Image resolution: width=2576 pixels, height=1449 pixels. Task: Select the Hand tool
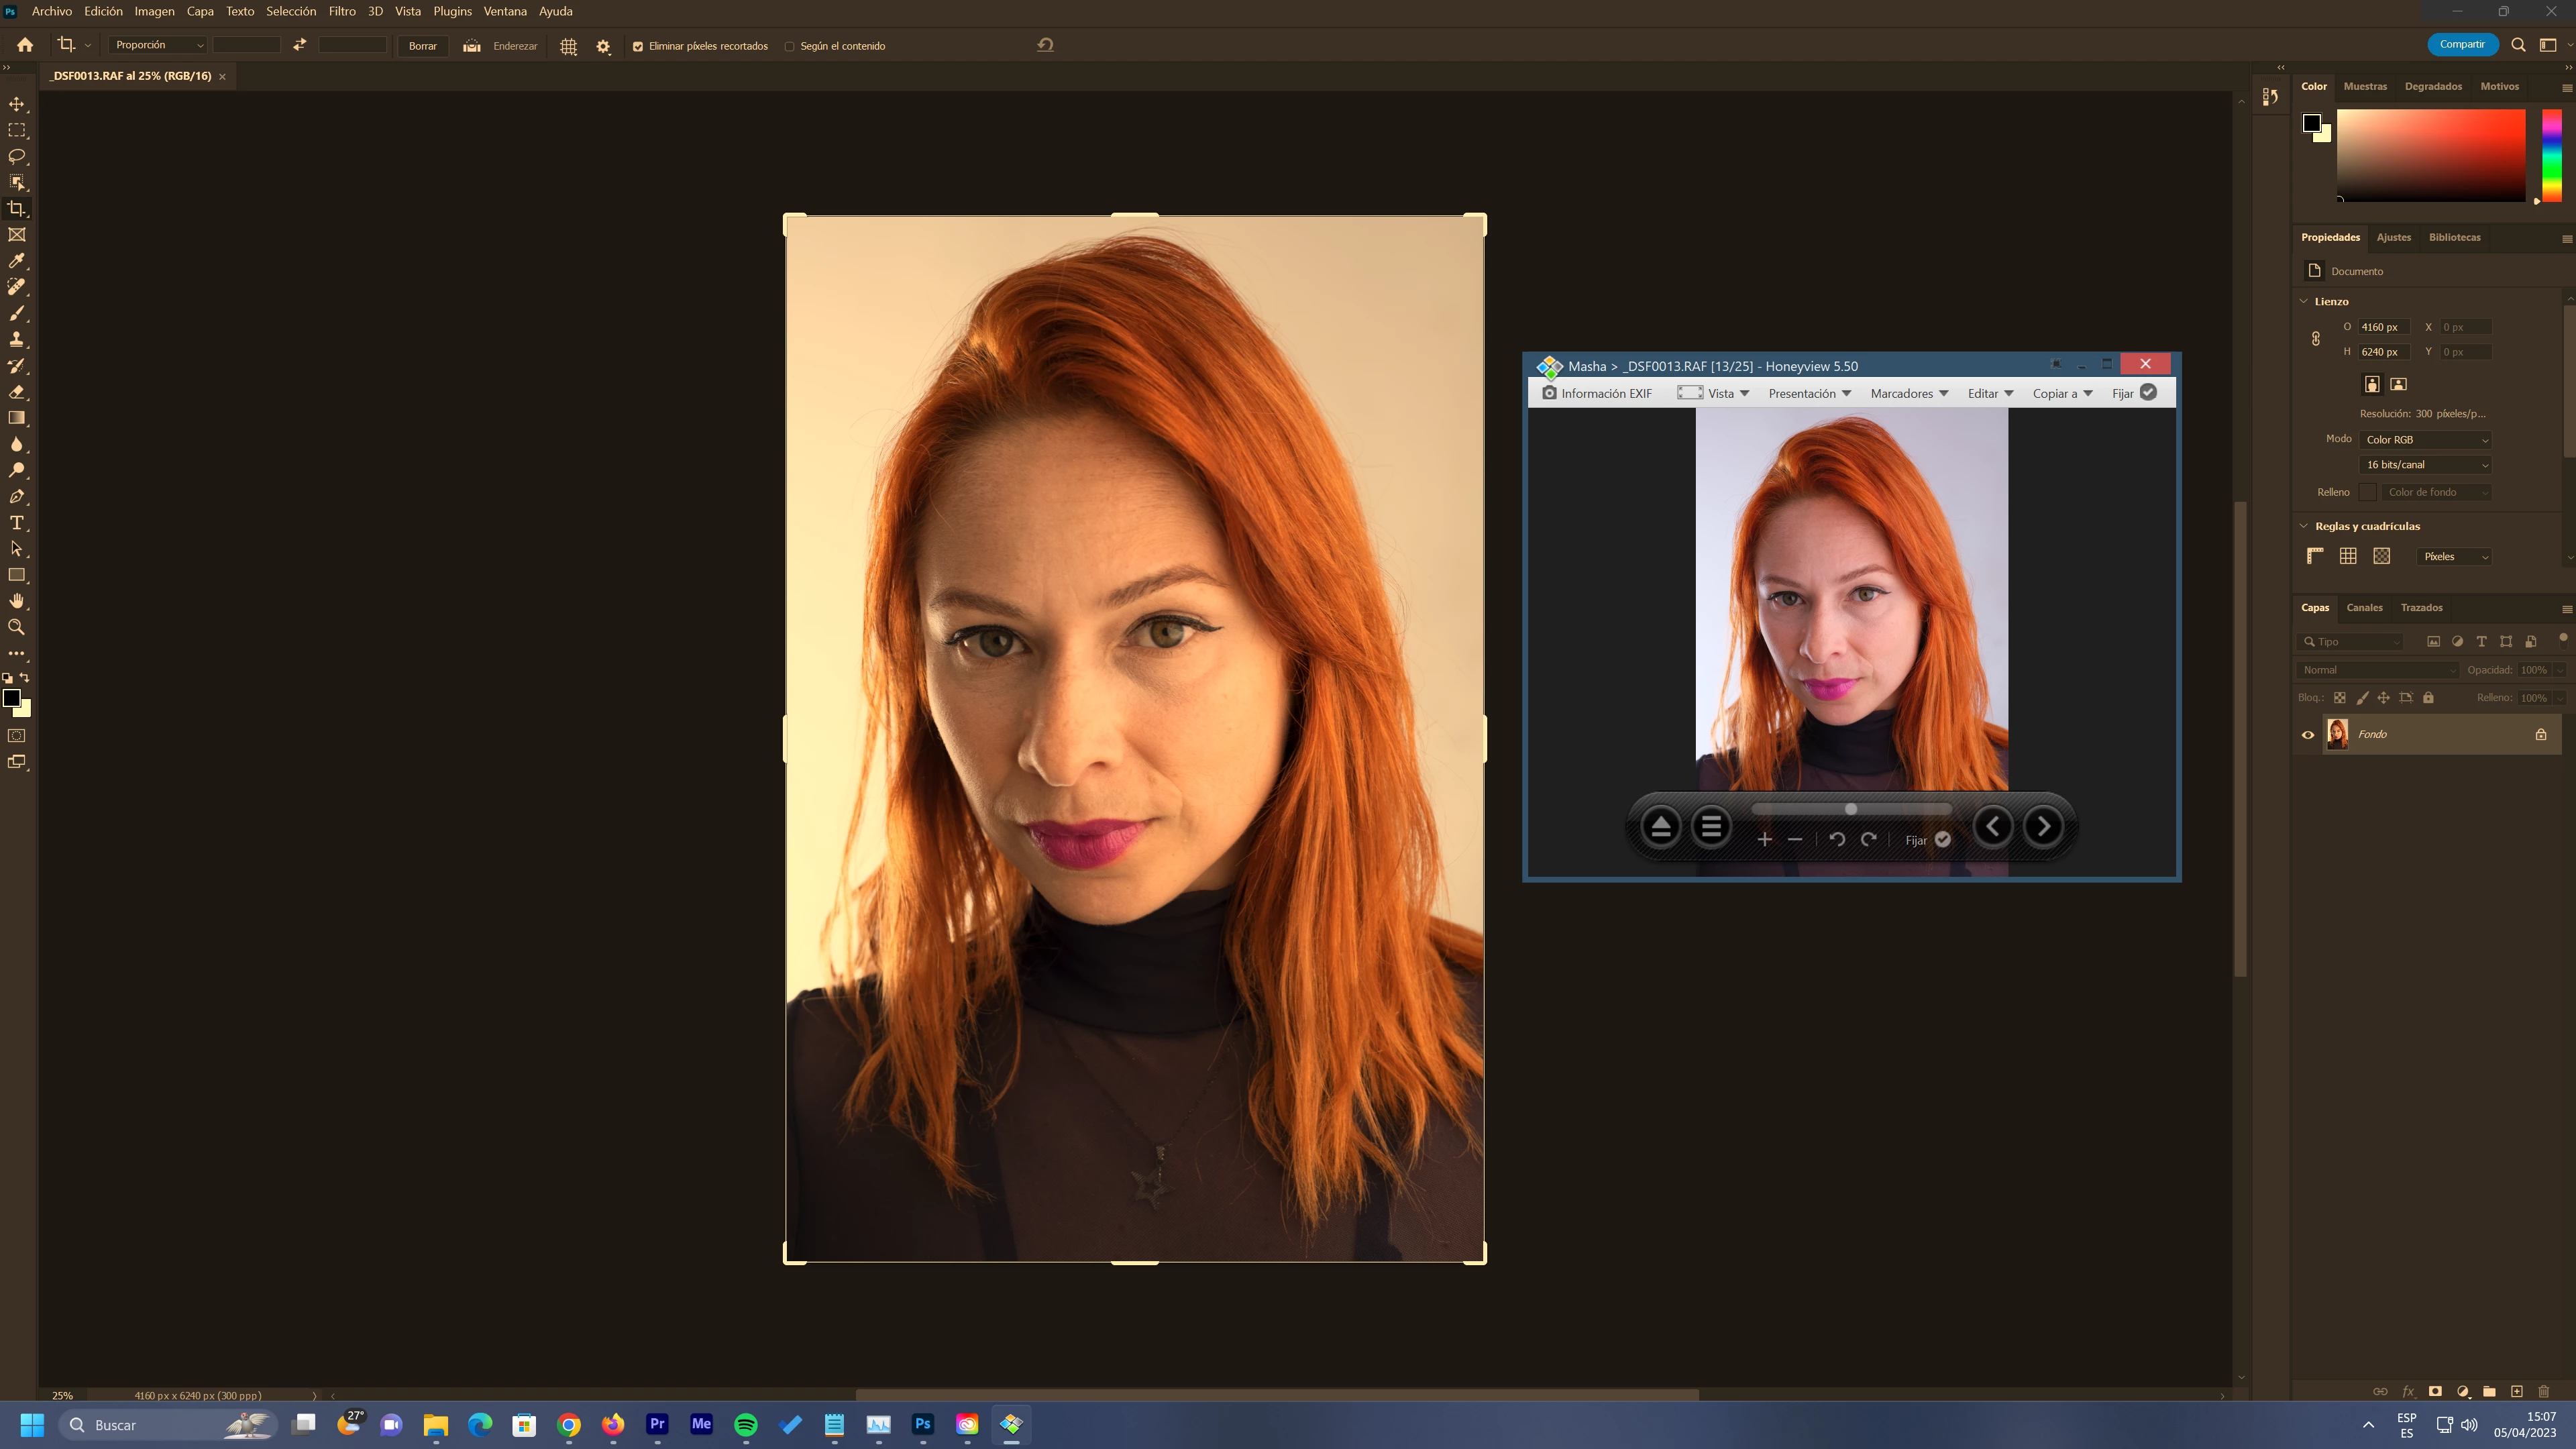point(17,601)
